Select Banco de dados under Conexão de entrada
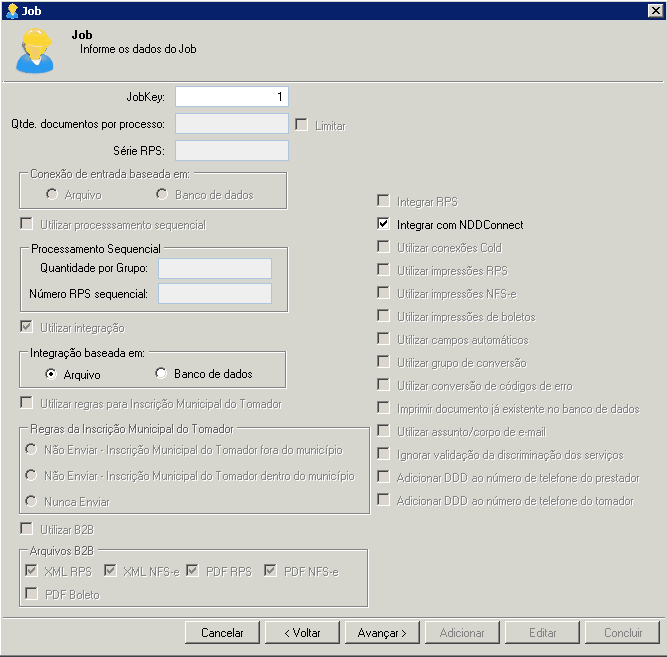Screen dimensions: 667x657 pyautogui.click(x=162, y=194)
